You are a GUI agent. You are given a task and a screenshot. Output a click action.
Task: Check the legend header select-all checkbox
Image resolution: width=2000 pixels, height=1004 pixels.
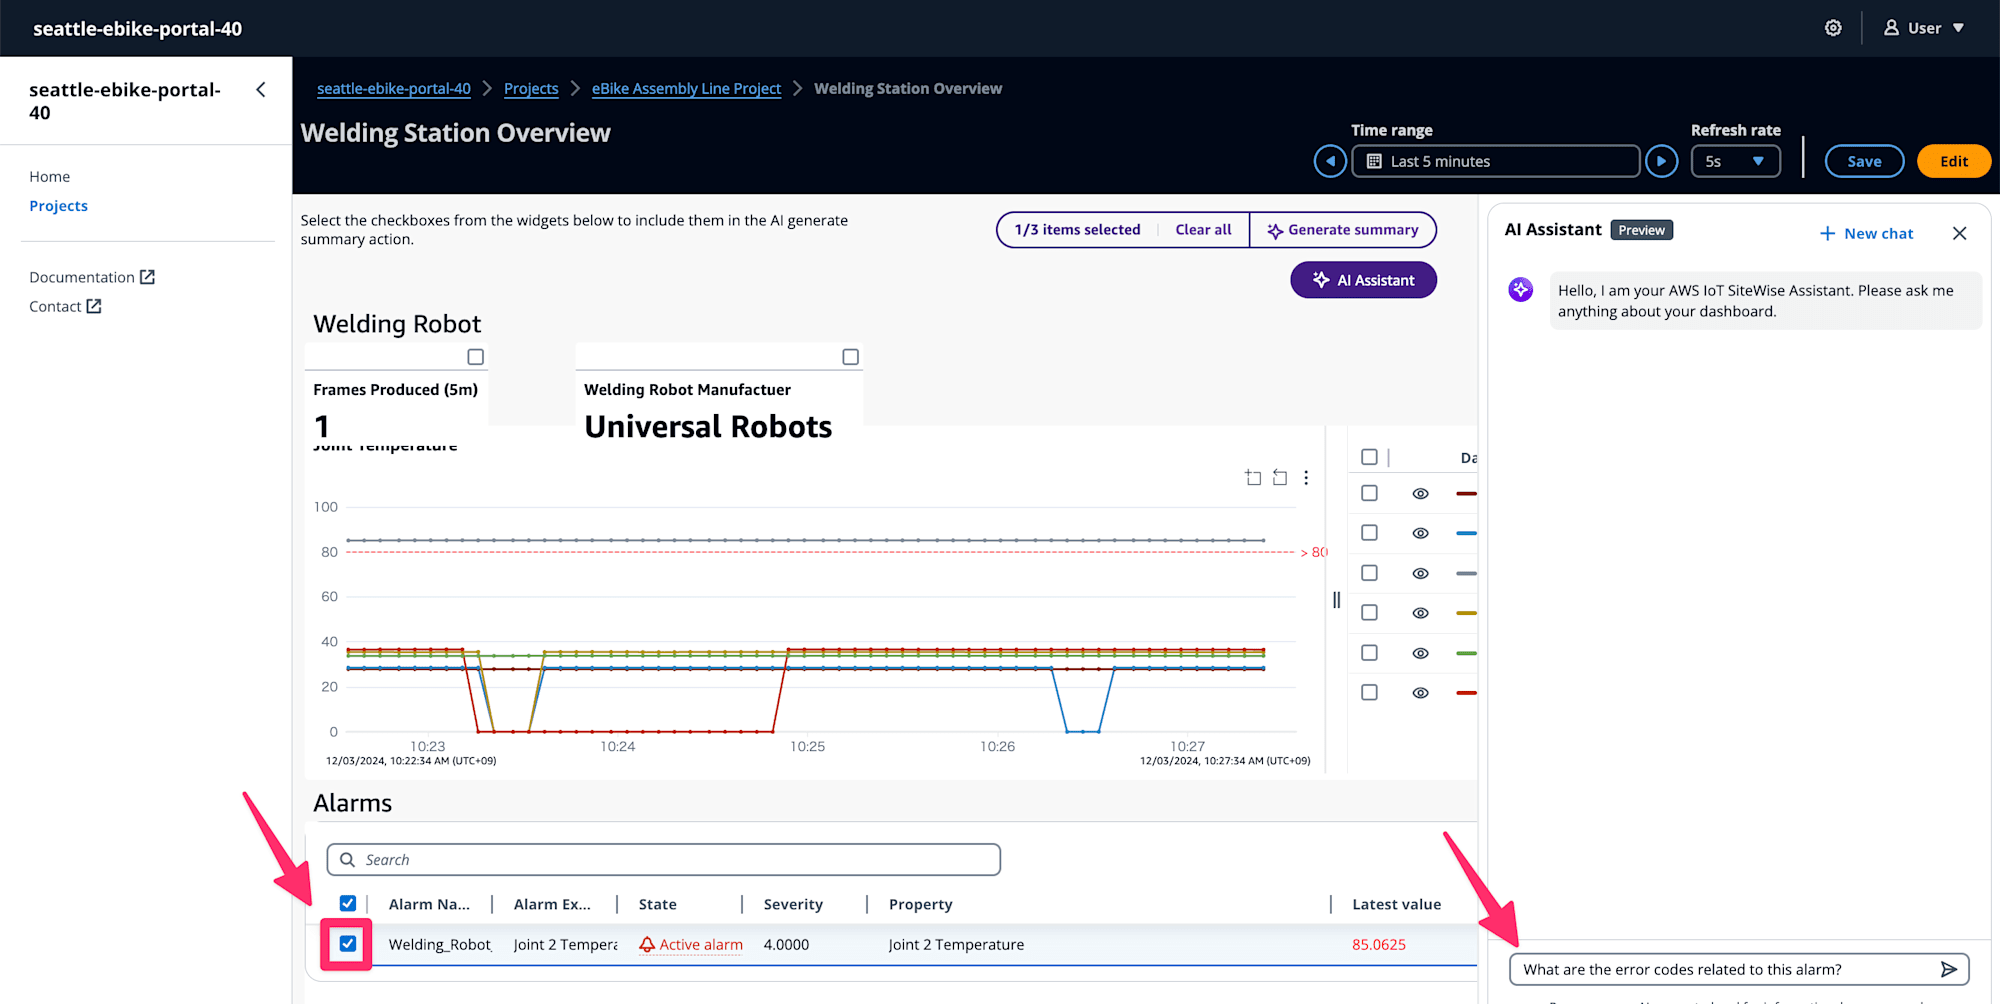pyautogui.click(x=1369, y=457)
